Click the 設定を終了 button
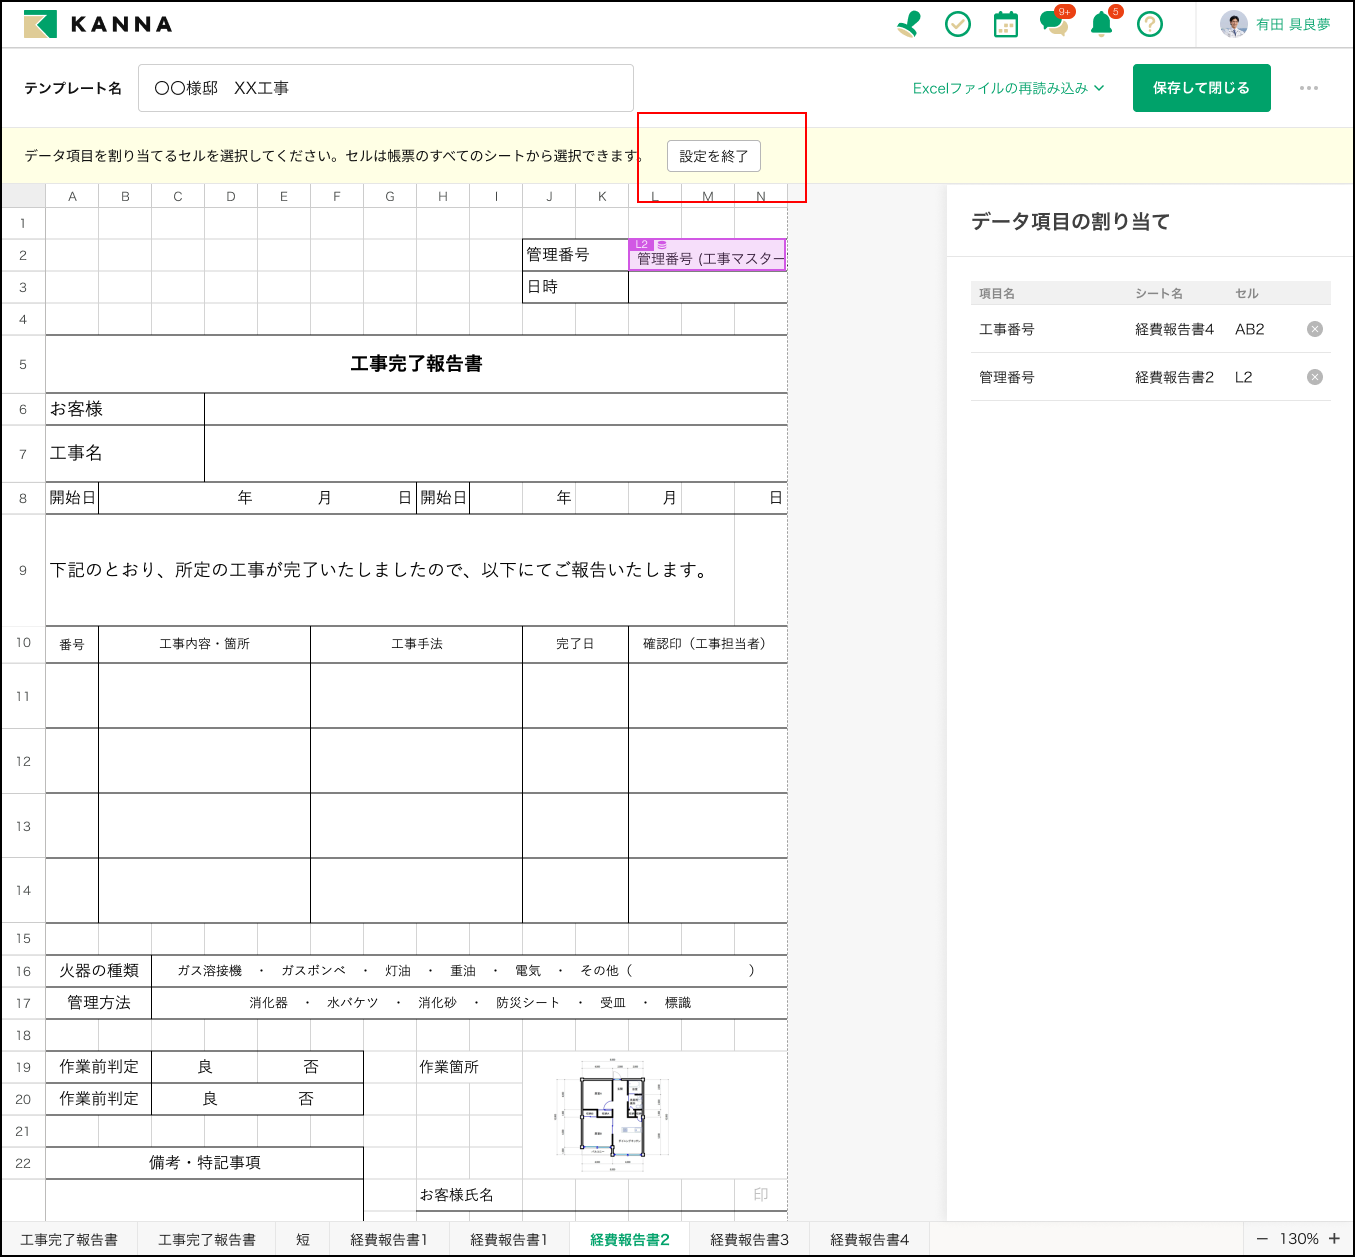 point(713,156)
